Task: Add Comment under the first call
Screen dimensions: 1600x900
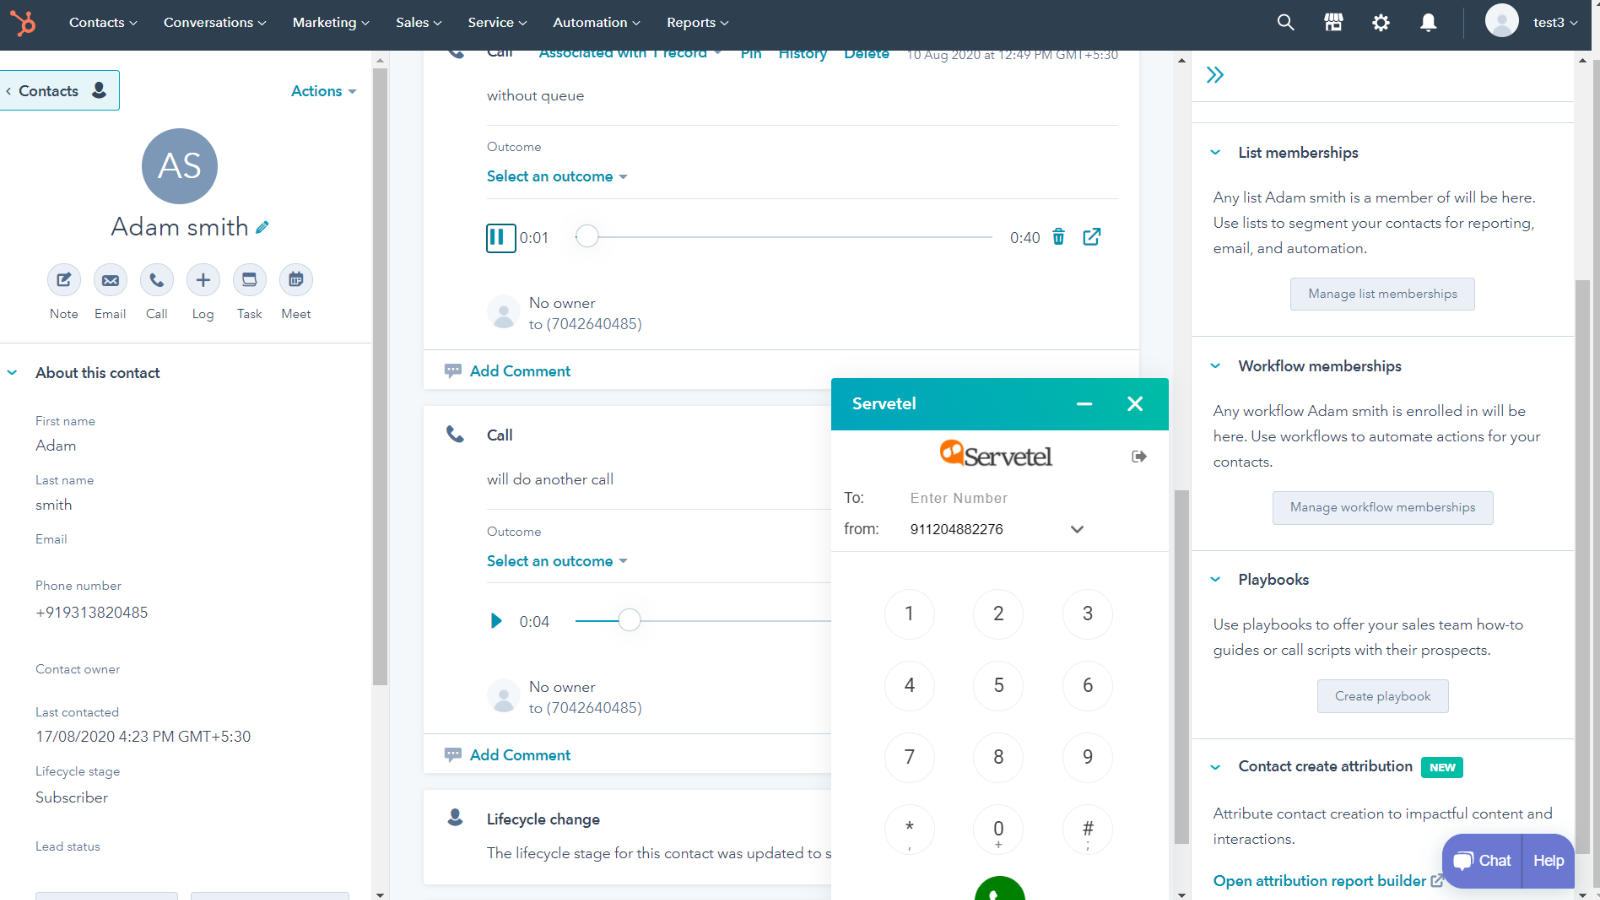Action: point(520,371)
